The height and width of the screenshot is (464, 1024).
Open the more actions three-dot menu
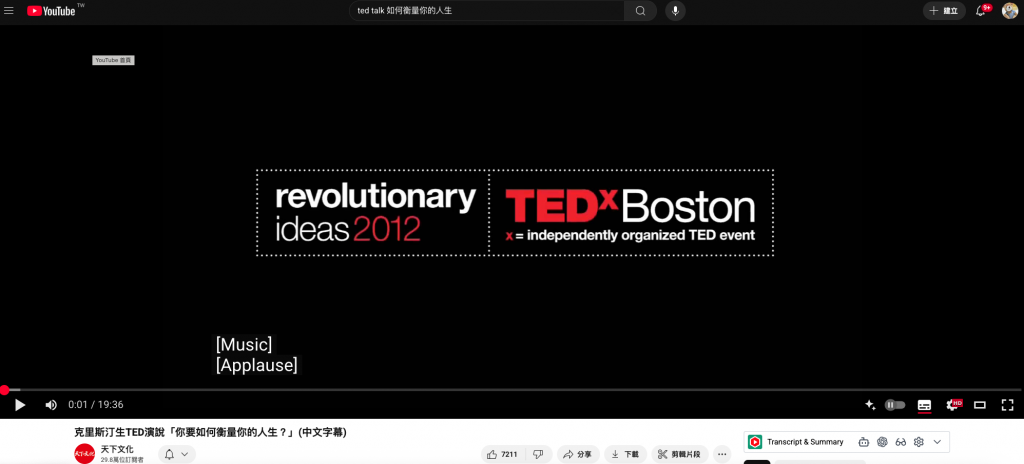(722, 454)
